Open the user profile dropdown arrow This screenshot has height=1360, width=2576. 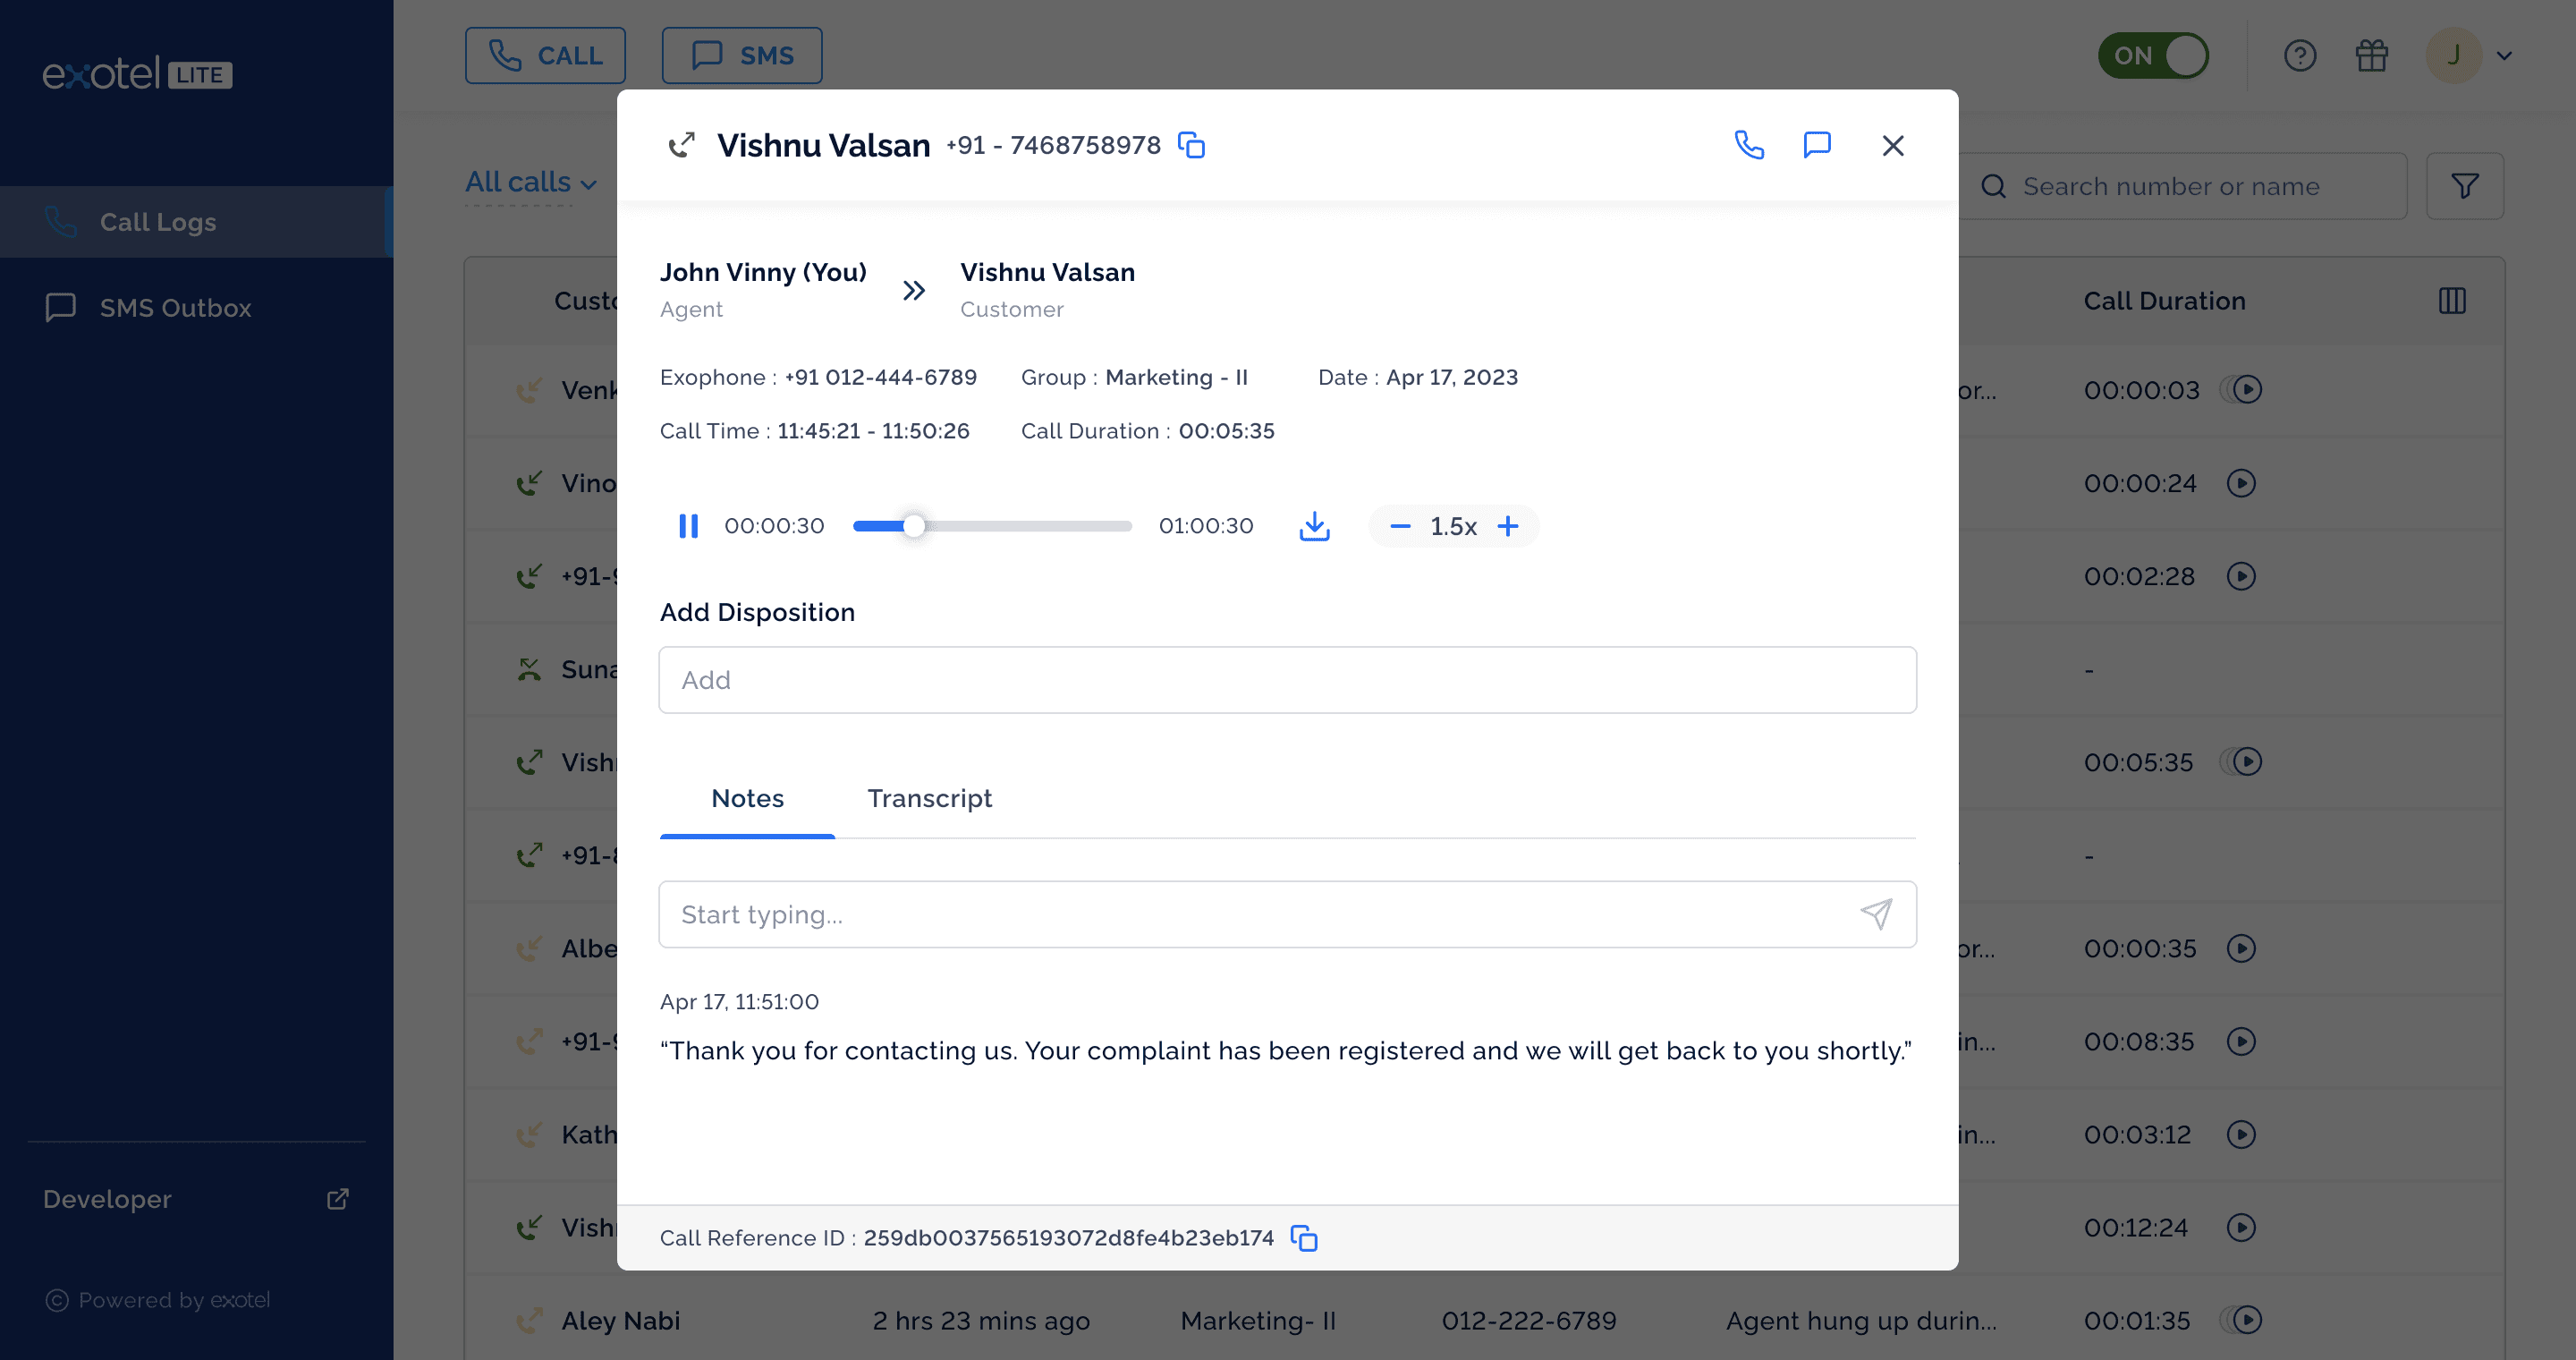[2504, 56]
